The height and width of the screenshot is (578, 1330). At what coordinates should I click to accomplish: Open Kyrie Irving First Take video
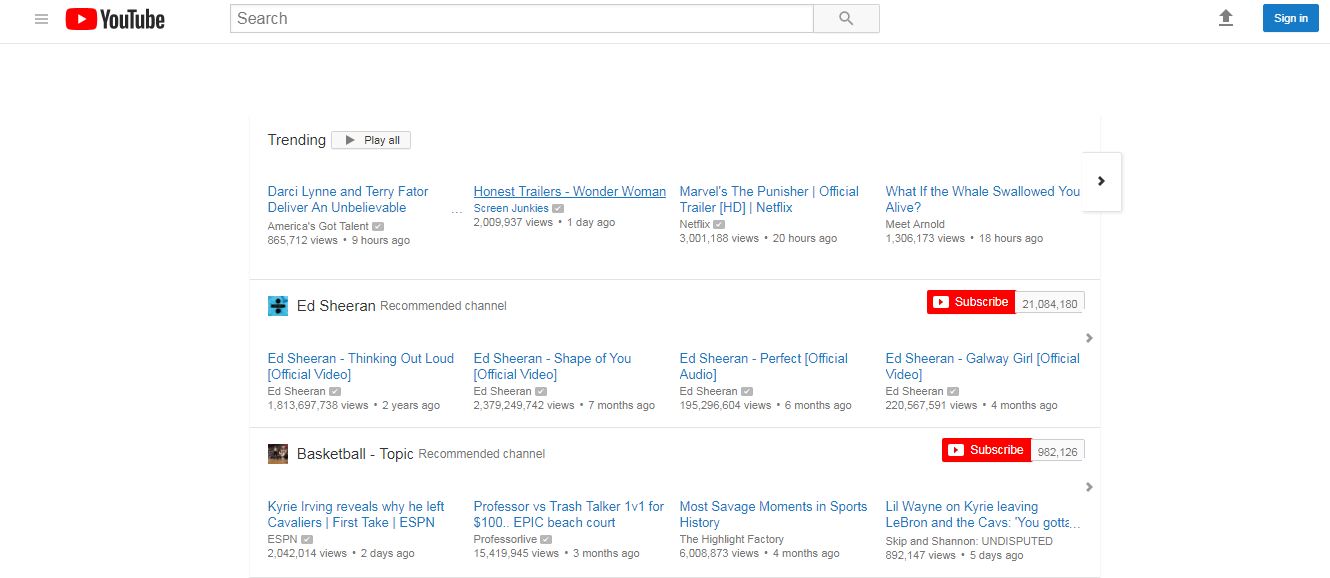click(356, 514)
